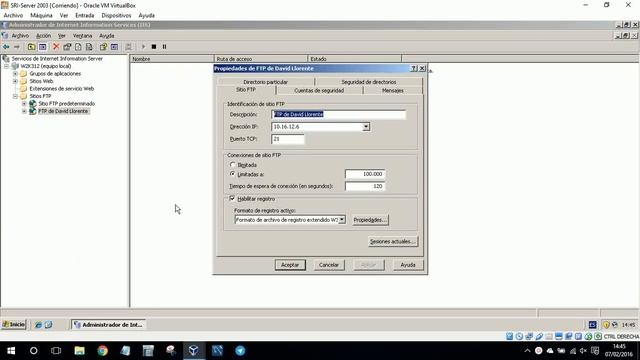Select Servicios de Internet Information Server root
Image resolution: width=640 pixels, height=360 pixels.
57,59
